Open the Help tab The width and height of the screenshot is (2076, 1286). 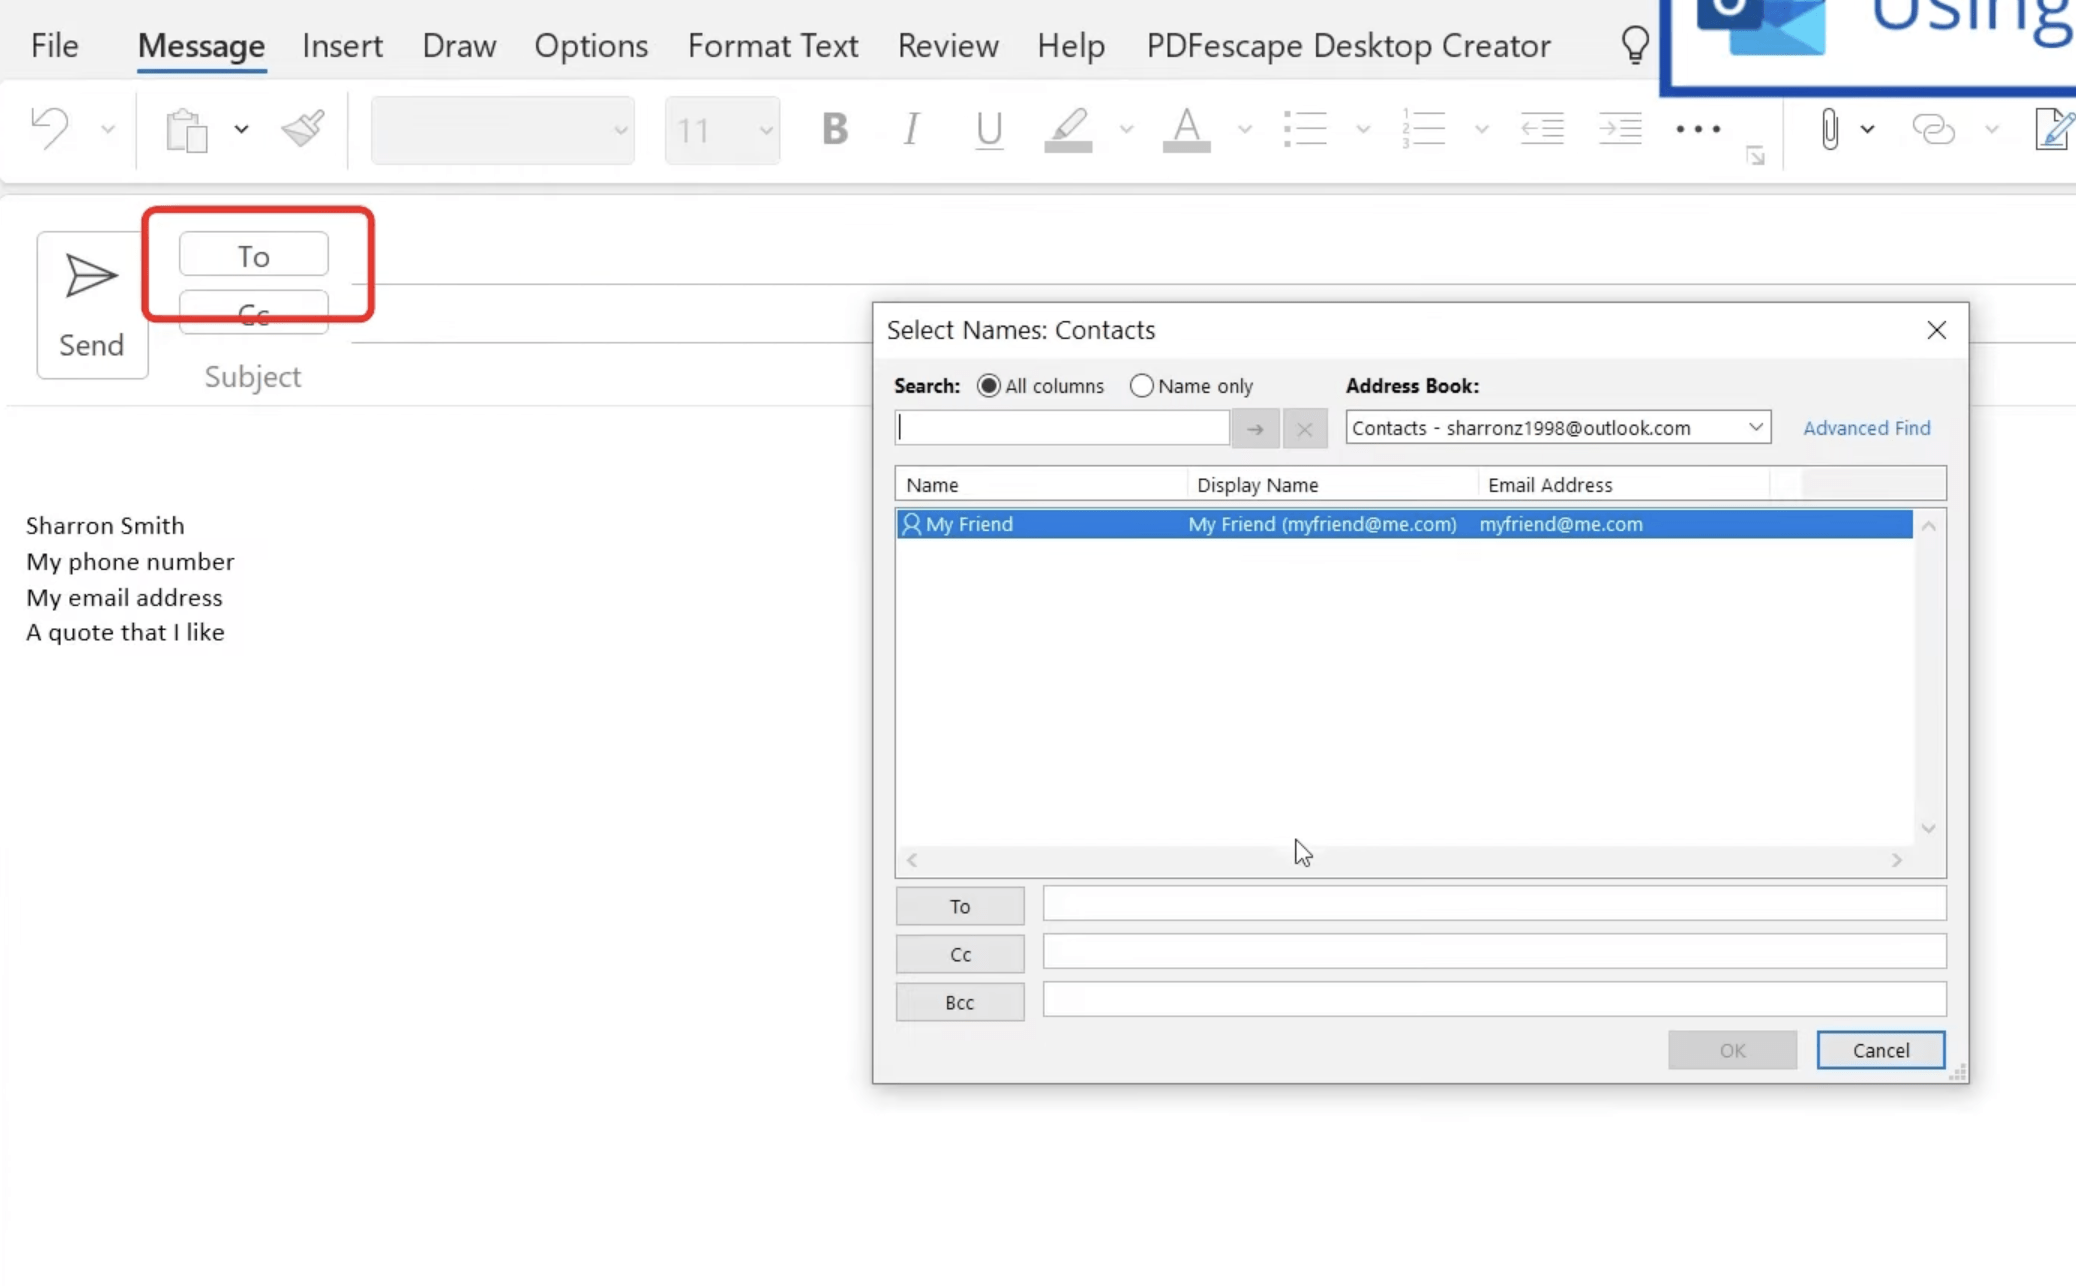1071,45
